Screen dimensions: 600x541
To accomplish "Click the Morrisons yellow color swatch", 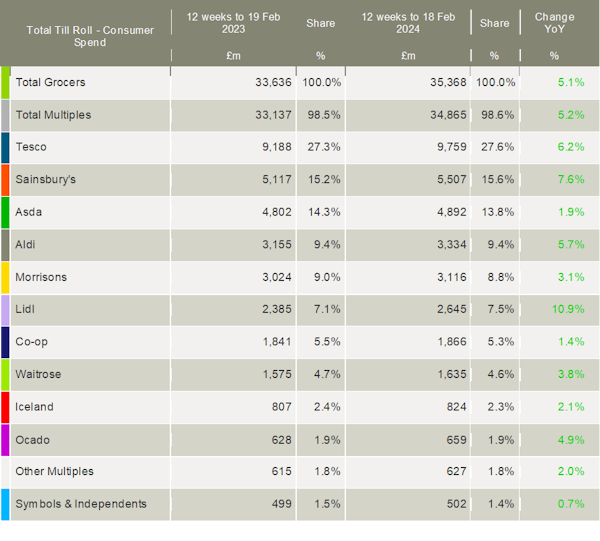I will 5,278.
